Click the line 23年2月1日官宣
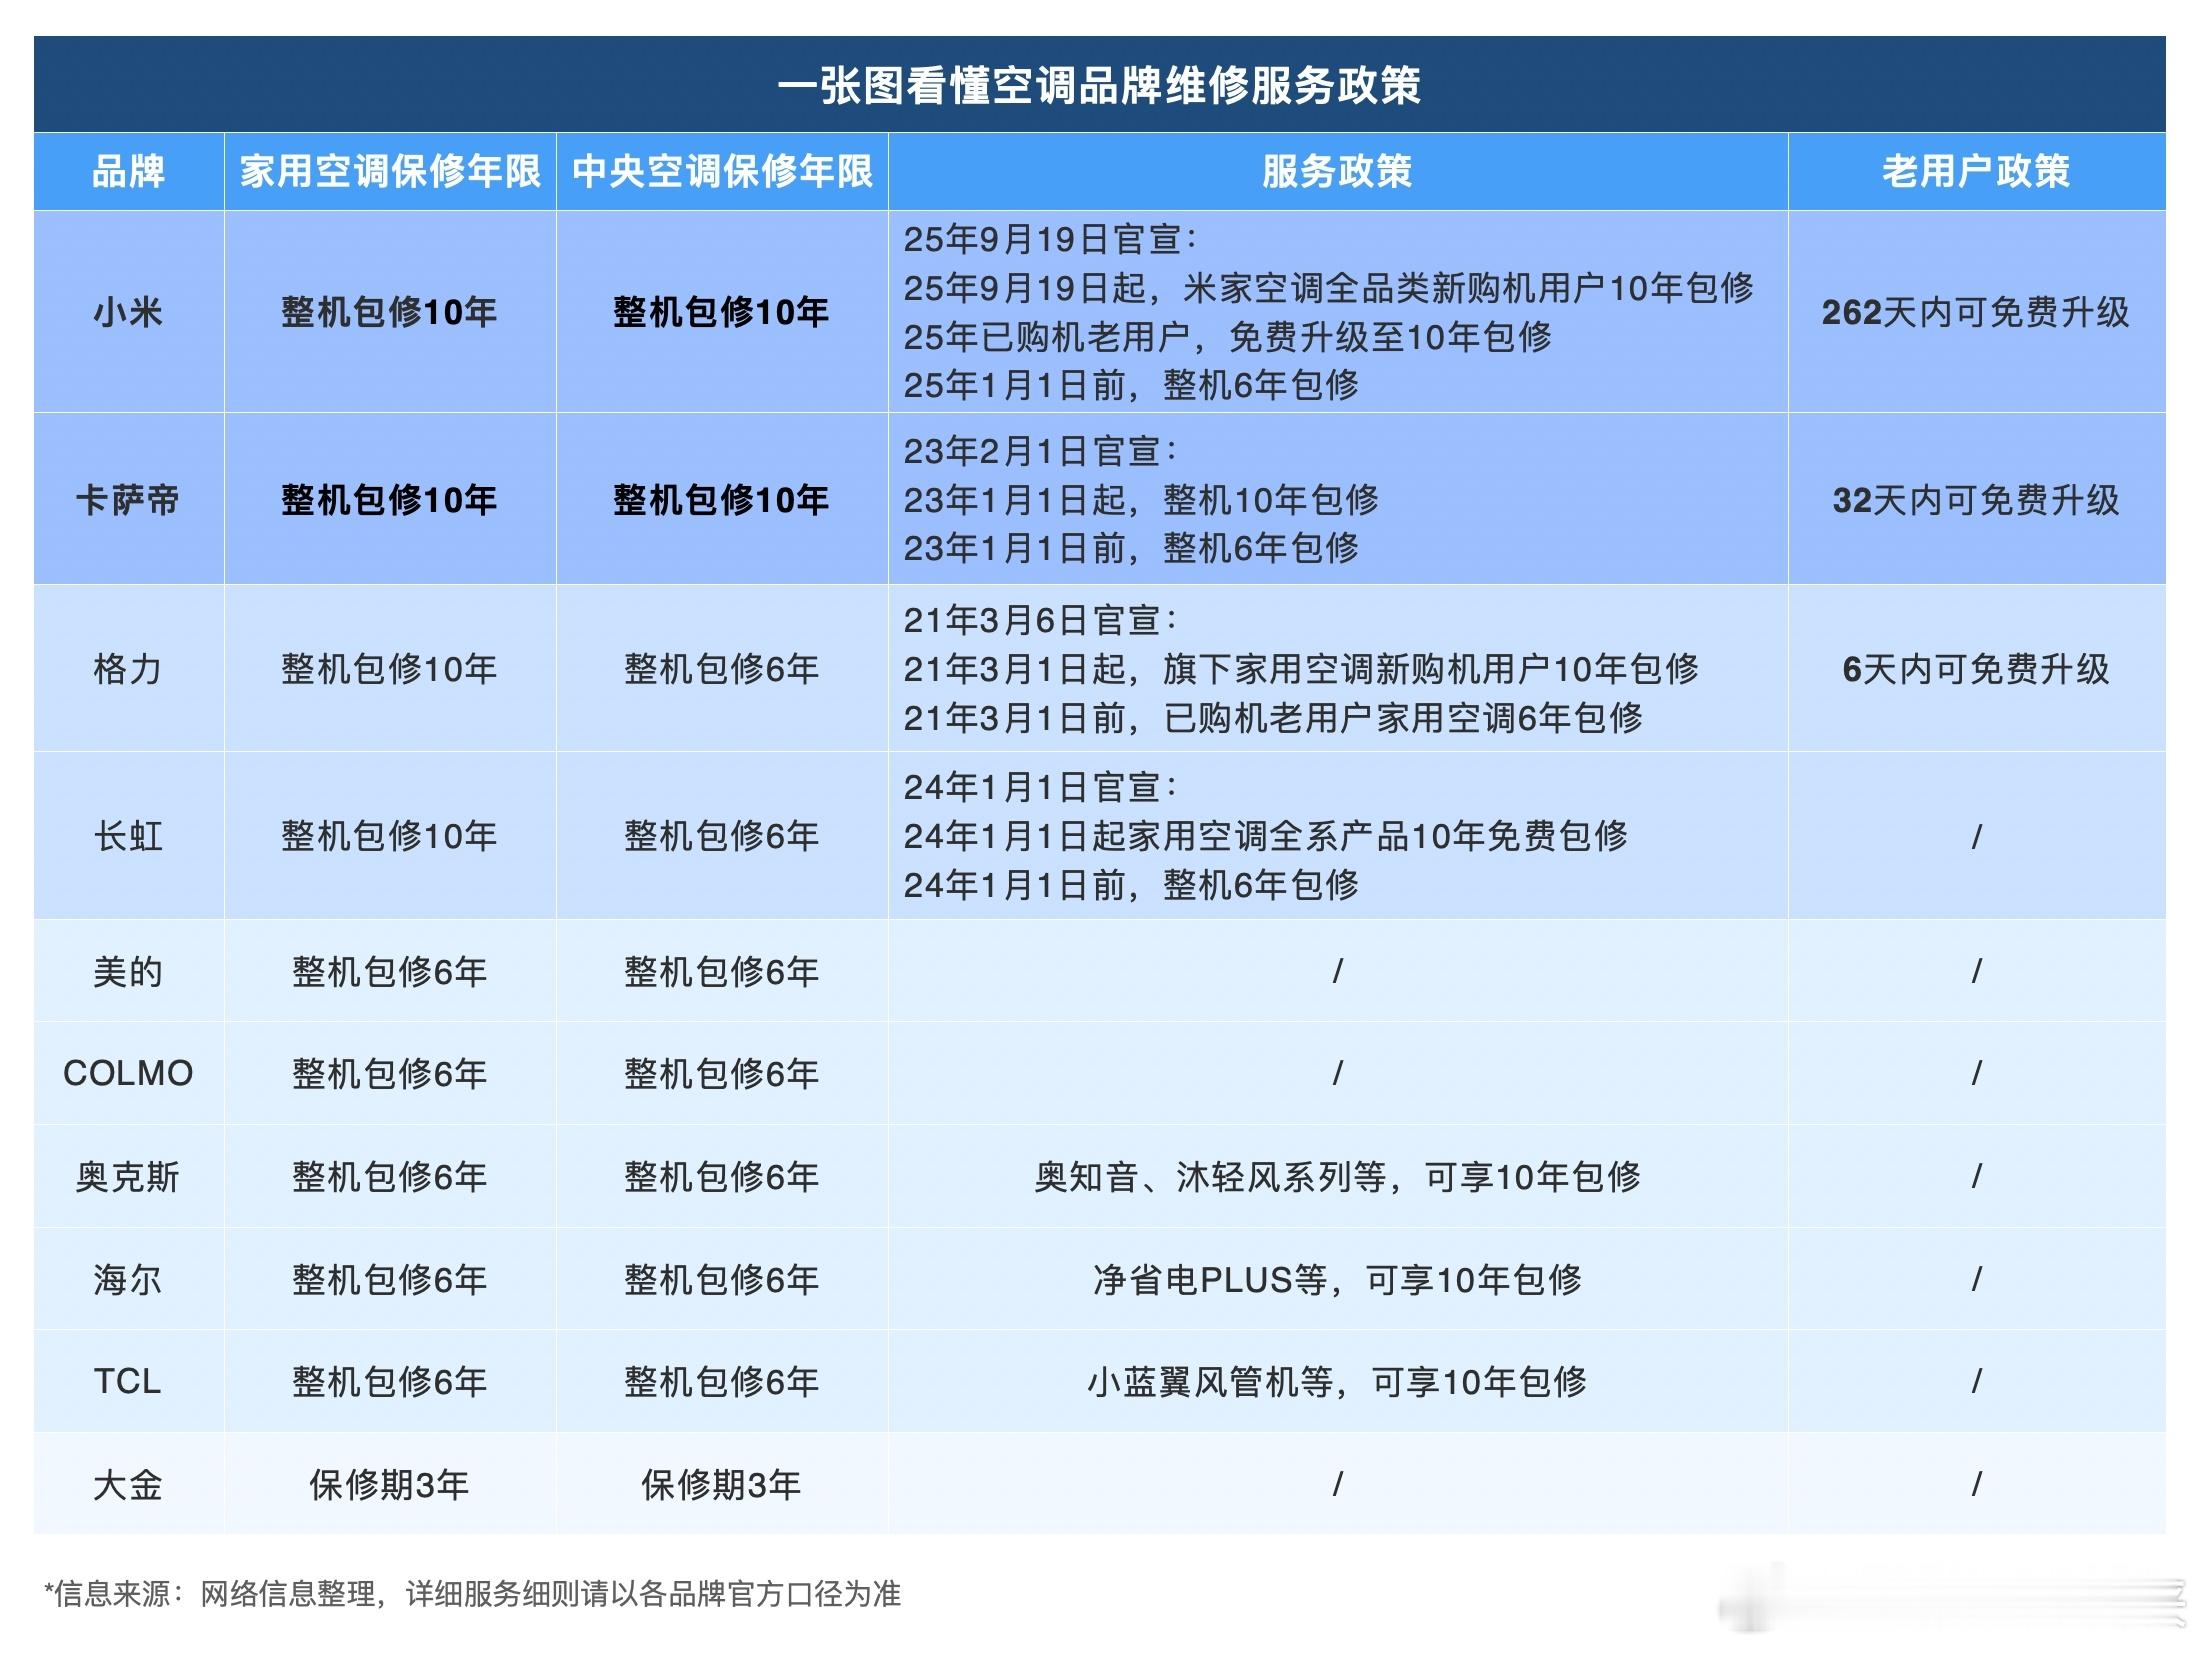The height and width of the screenshot is (1654, 2204). [1041, 451]
